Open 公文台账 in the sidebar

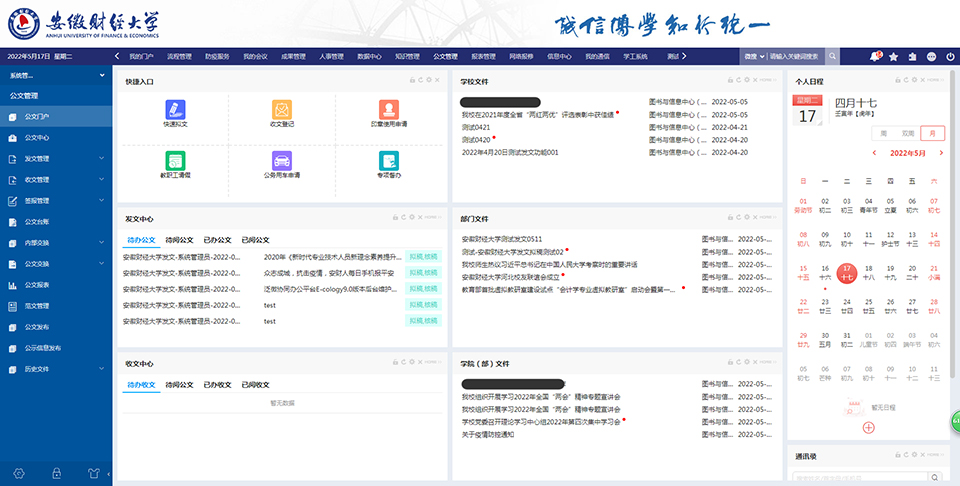[37, 222]
